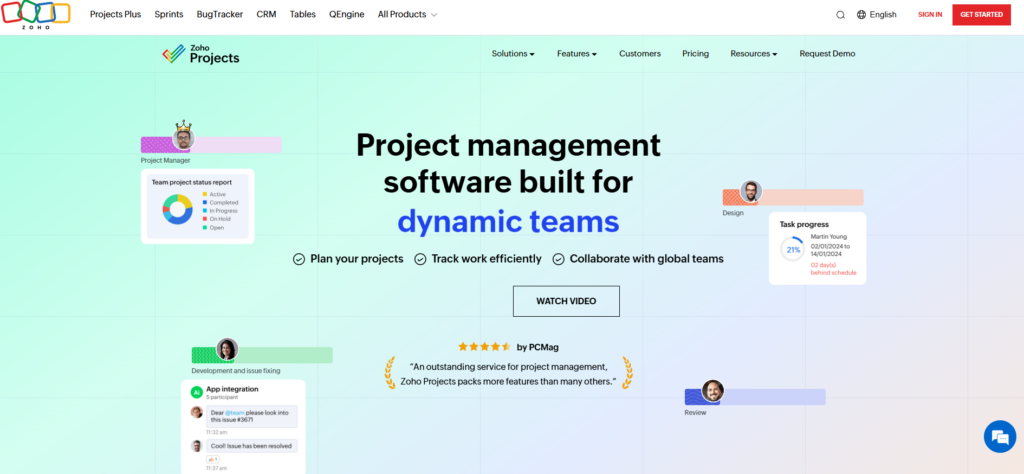Open the Solutions dropdown menu
The width and height of the screenshot is (1024, 474).
pyautogui.click(x=513, y=54)
